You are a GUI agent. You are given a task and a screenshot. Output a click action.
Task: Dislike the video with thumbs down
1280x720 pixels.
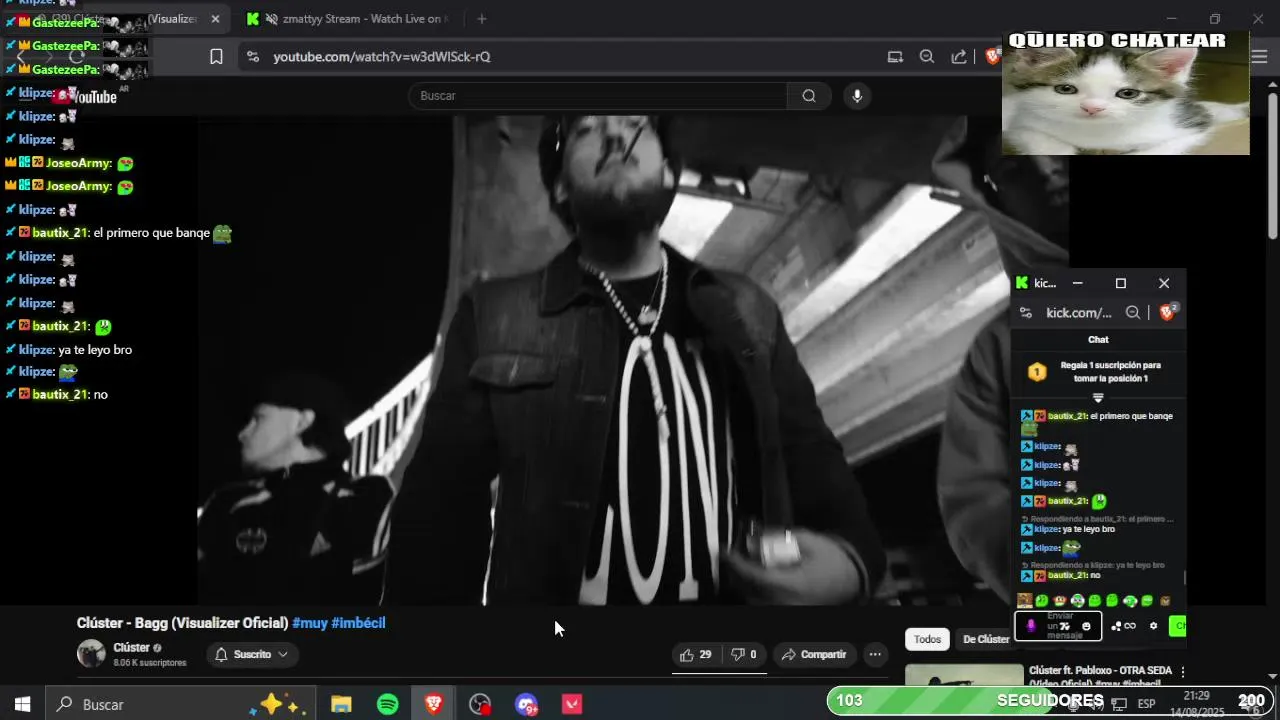(743, 655)
